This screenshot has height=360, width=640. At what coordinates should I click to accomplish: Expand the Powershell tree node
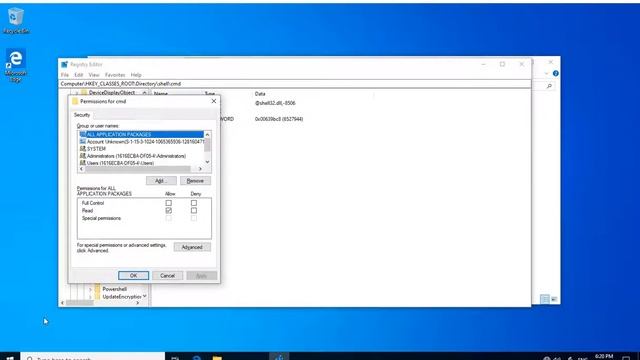pyautogui.click(x=90, y=289)
